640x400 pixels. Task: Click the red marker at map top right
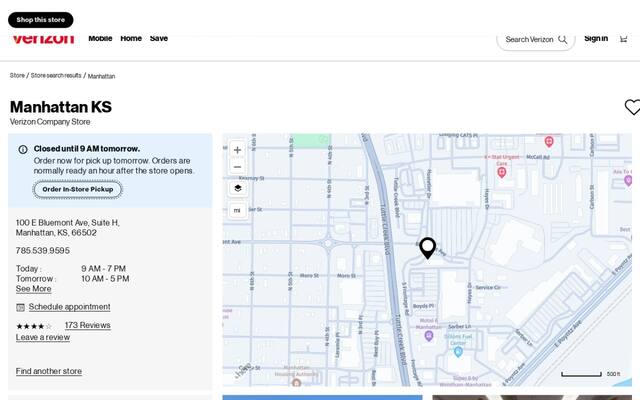pyautogui.click(x=549, y=142)
